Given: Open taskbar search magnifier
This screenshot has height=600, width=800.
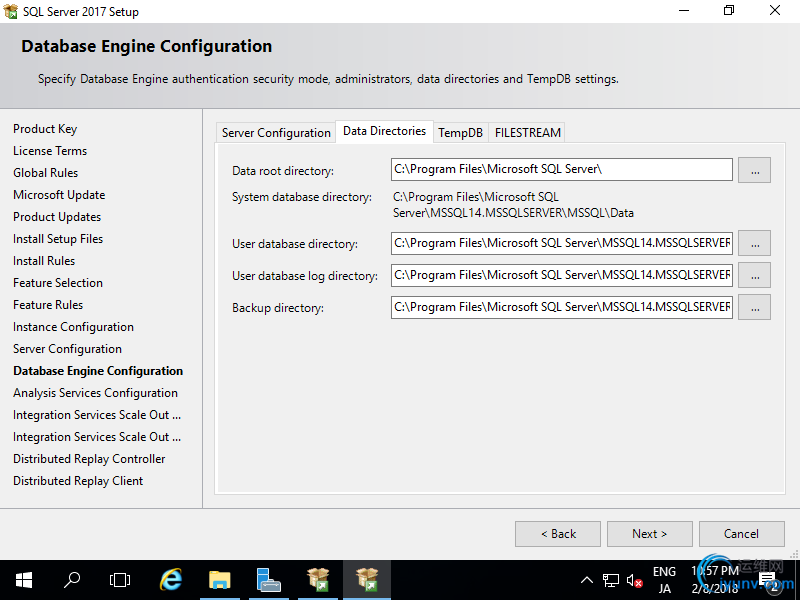Looking at the screenshot, I should (x=71, y=580).
